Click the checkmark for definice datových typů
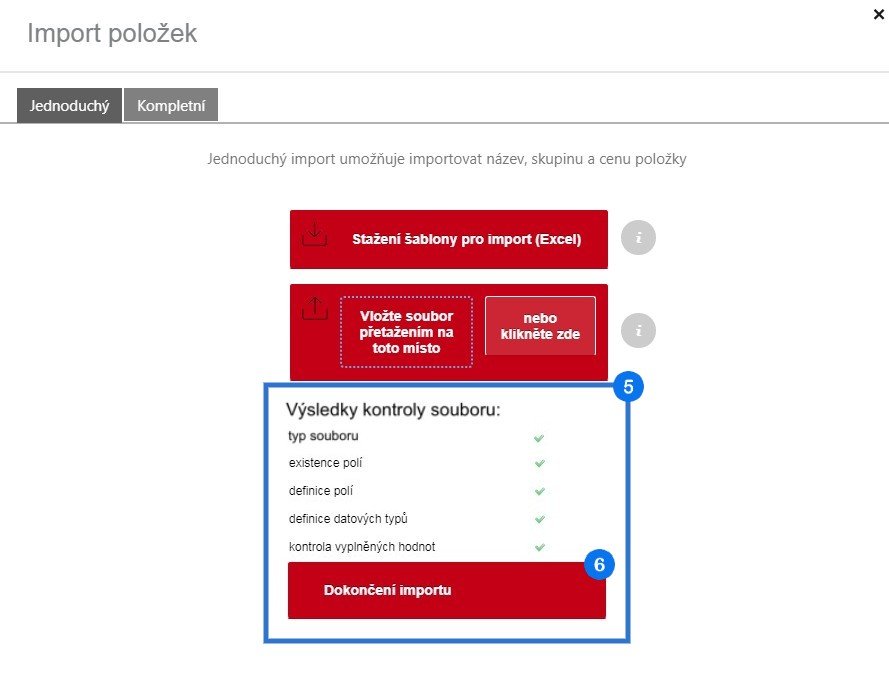 click(539, 519)
